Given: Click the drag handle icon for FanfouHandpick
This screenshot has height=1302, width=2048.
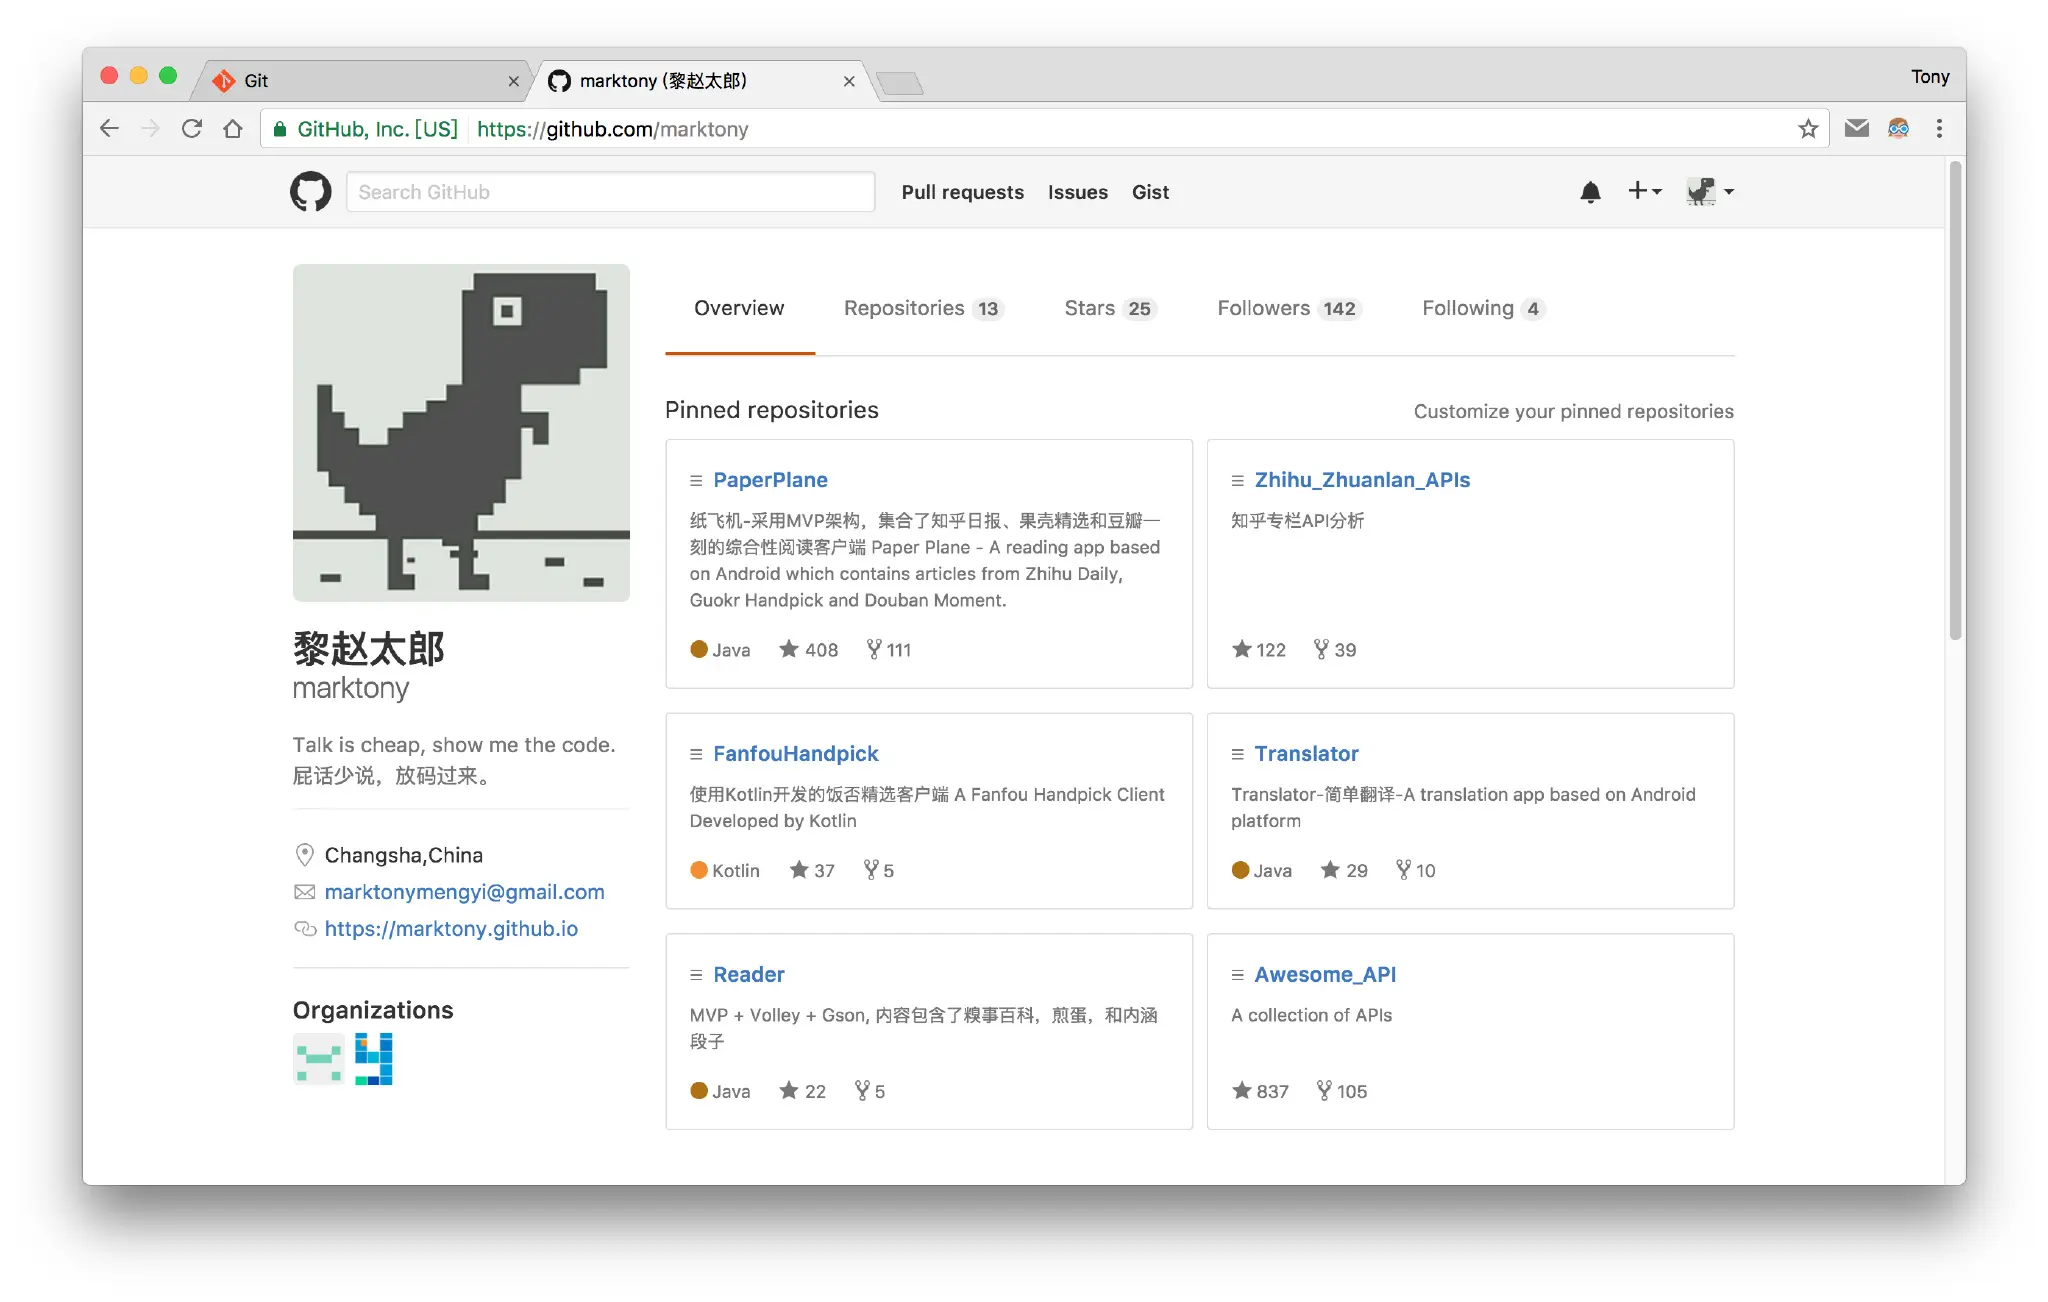Looking at the screenshot, I should point(696,754).
